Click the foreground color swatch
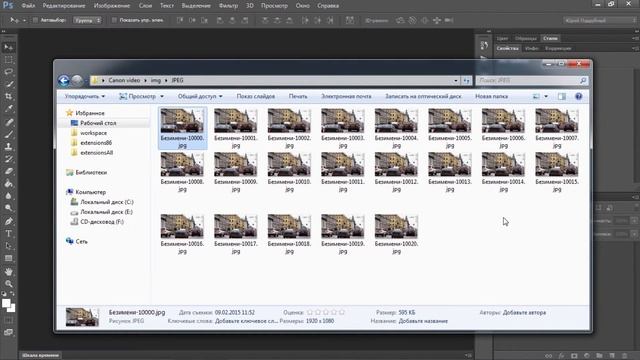Image resolution: width=640 pixels, height=360 pixels. tap(6, 303)
